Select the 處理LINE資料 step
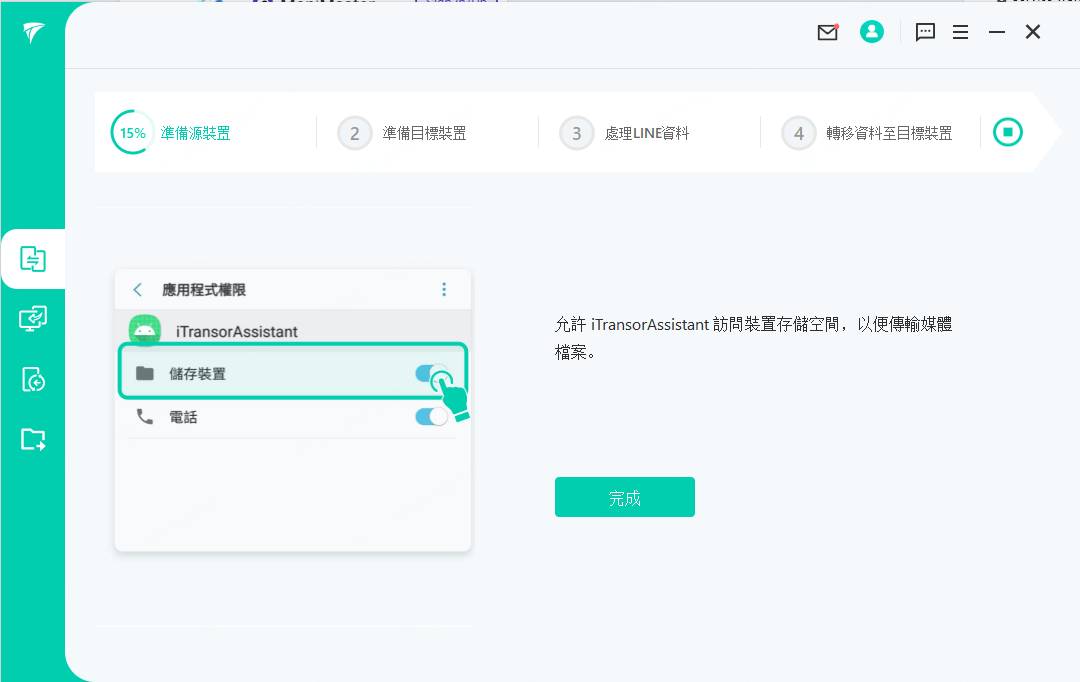Screen dimensions: 1080x682 coord(625,132)
